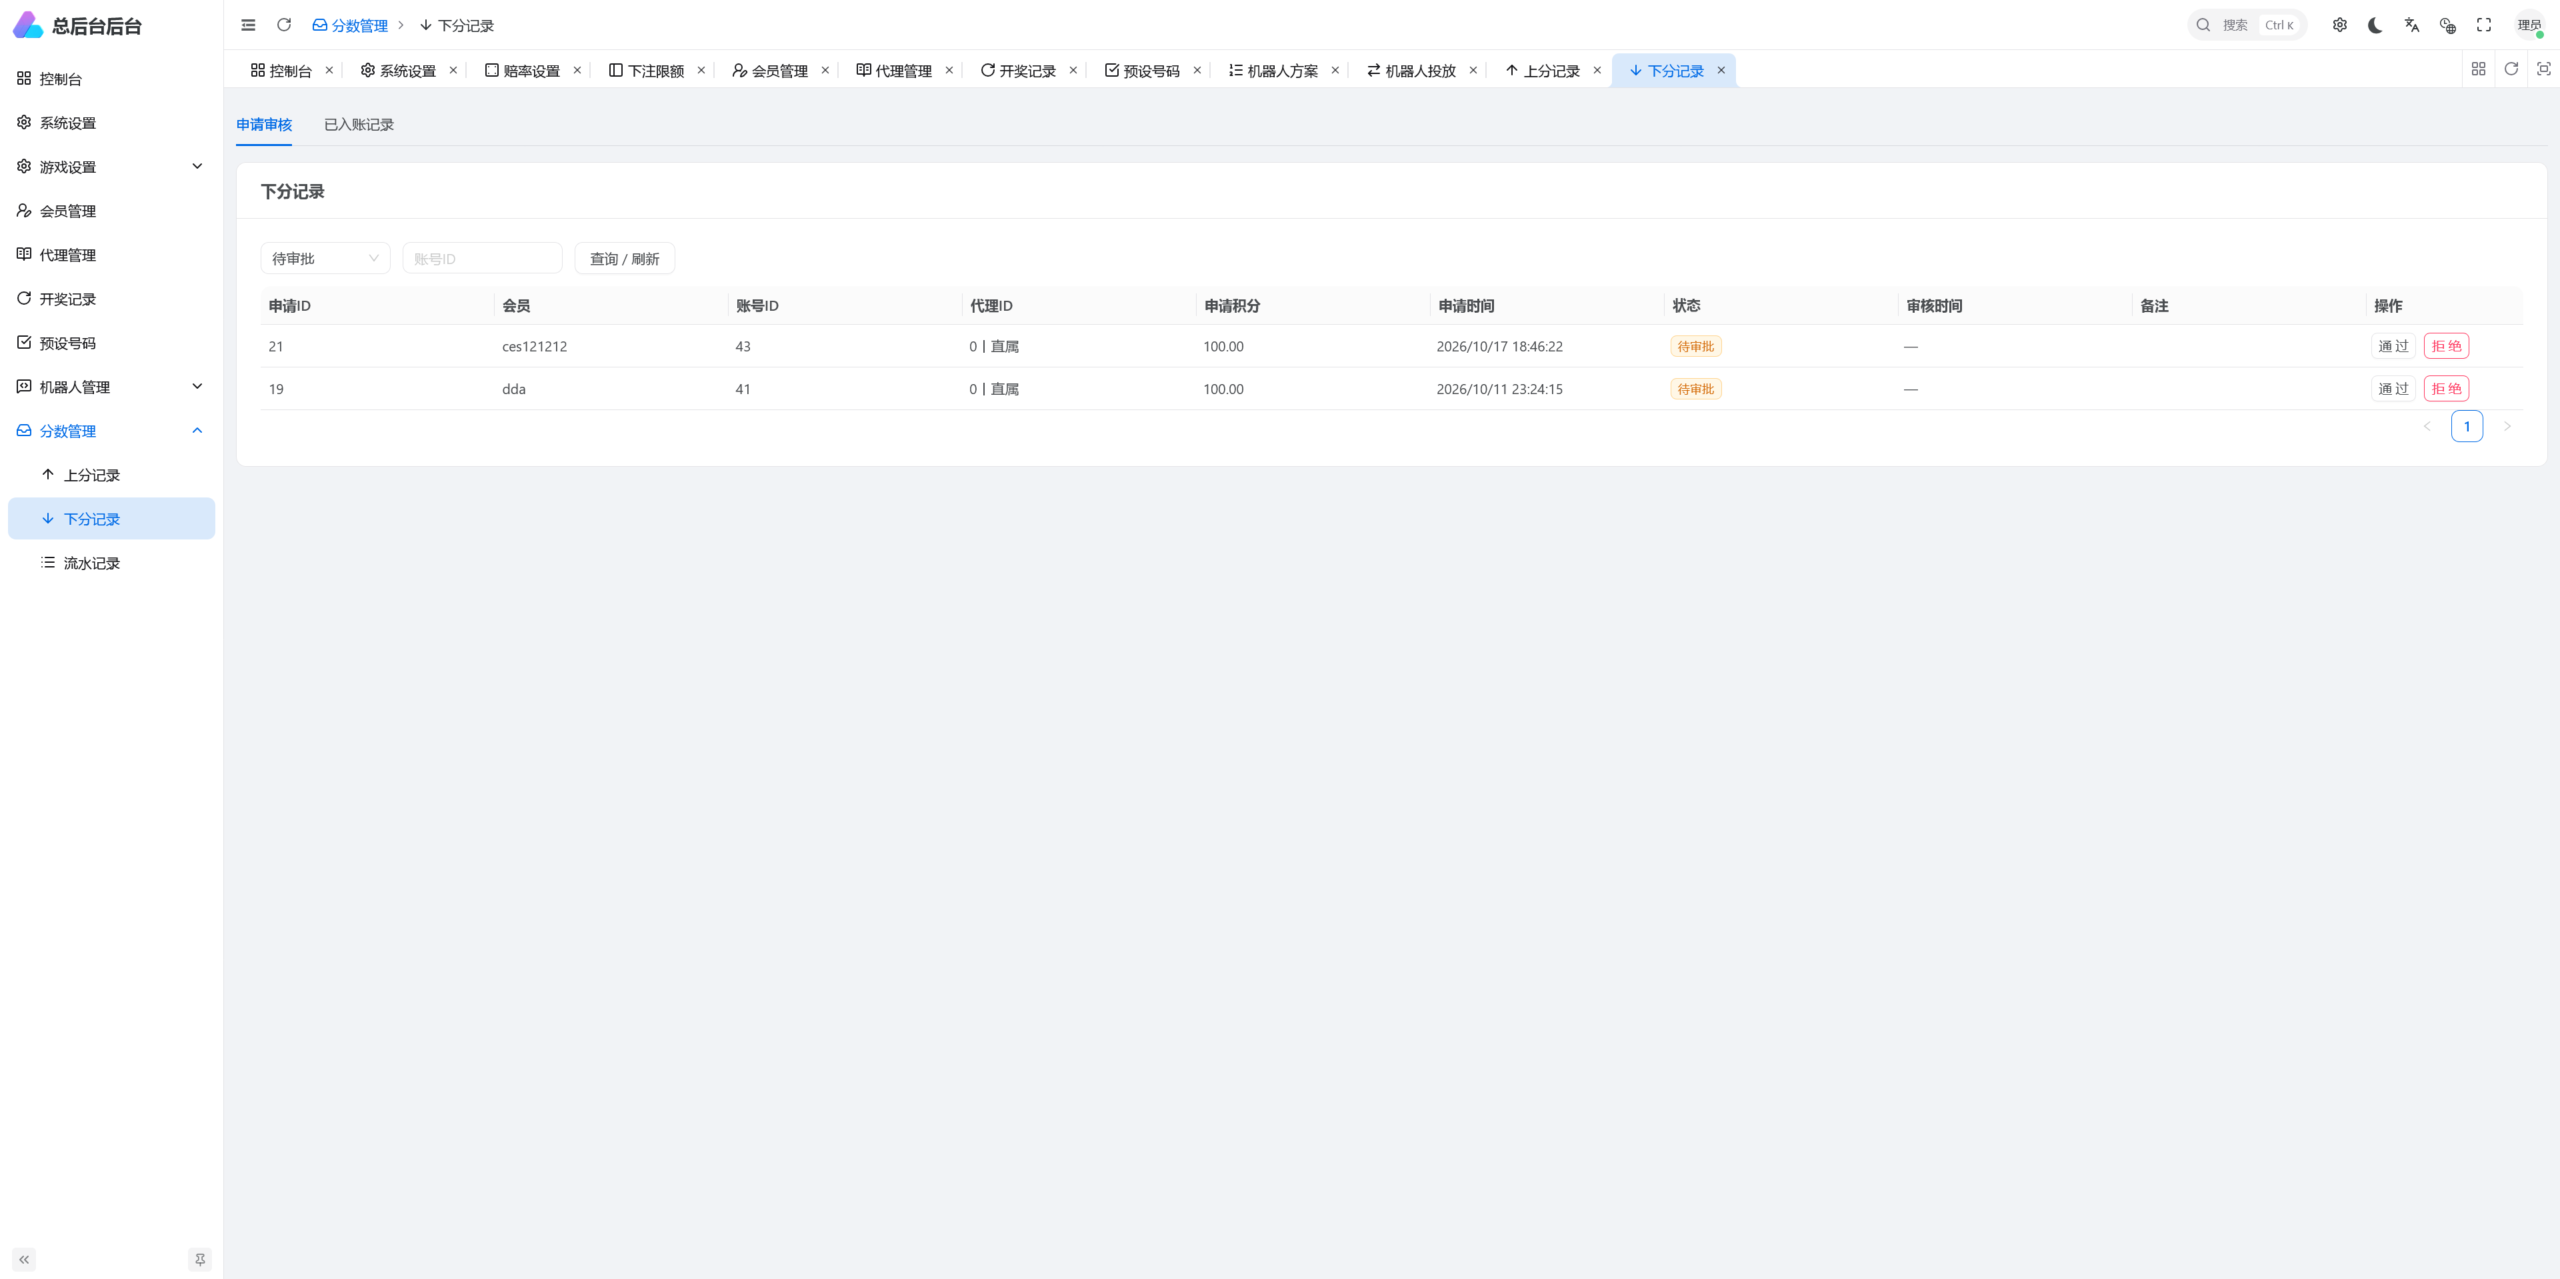The image size is (2560, 1279).
Task: Open 上分记录 in the sidebar
Action: click(111, 475)
